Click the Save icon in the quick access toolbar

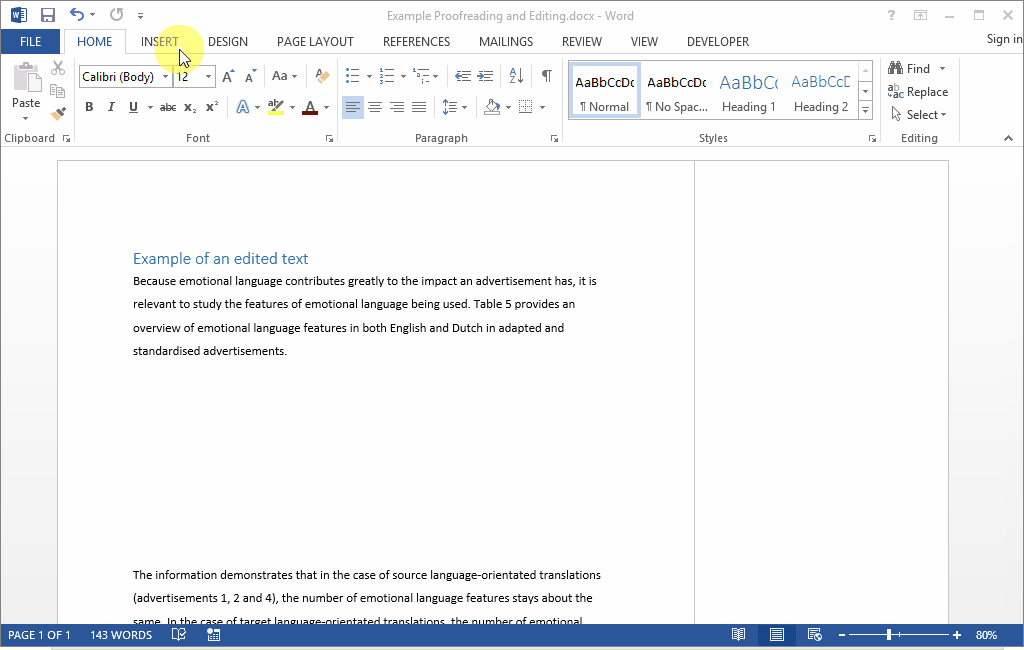(47, 15)
